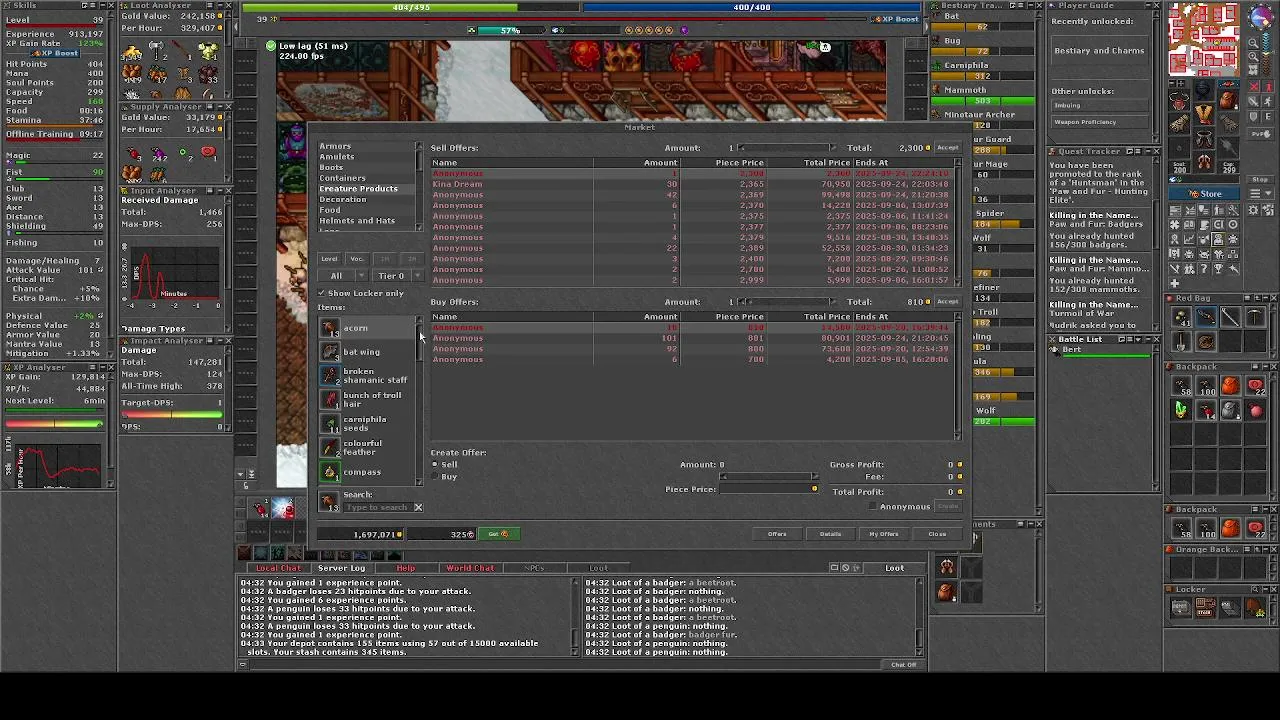
Task: Open the Tier 0 dropdown
Action: (397, 276)
